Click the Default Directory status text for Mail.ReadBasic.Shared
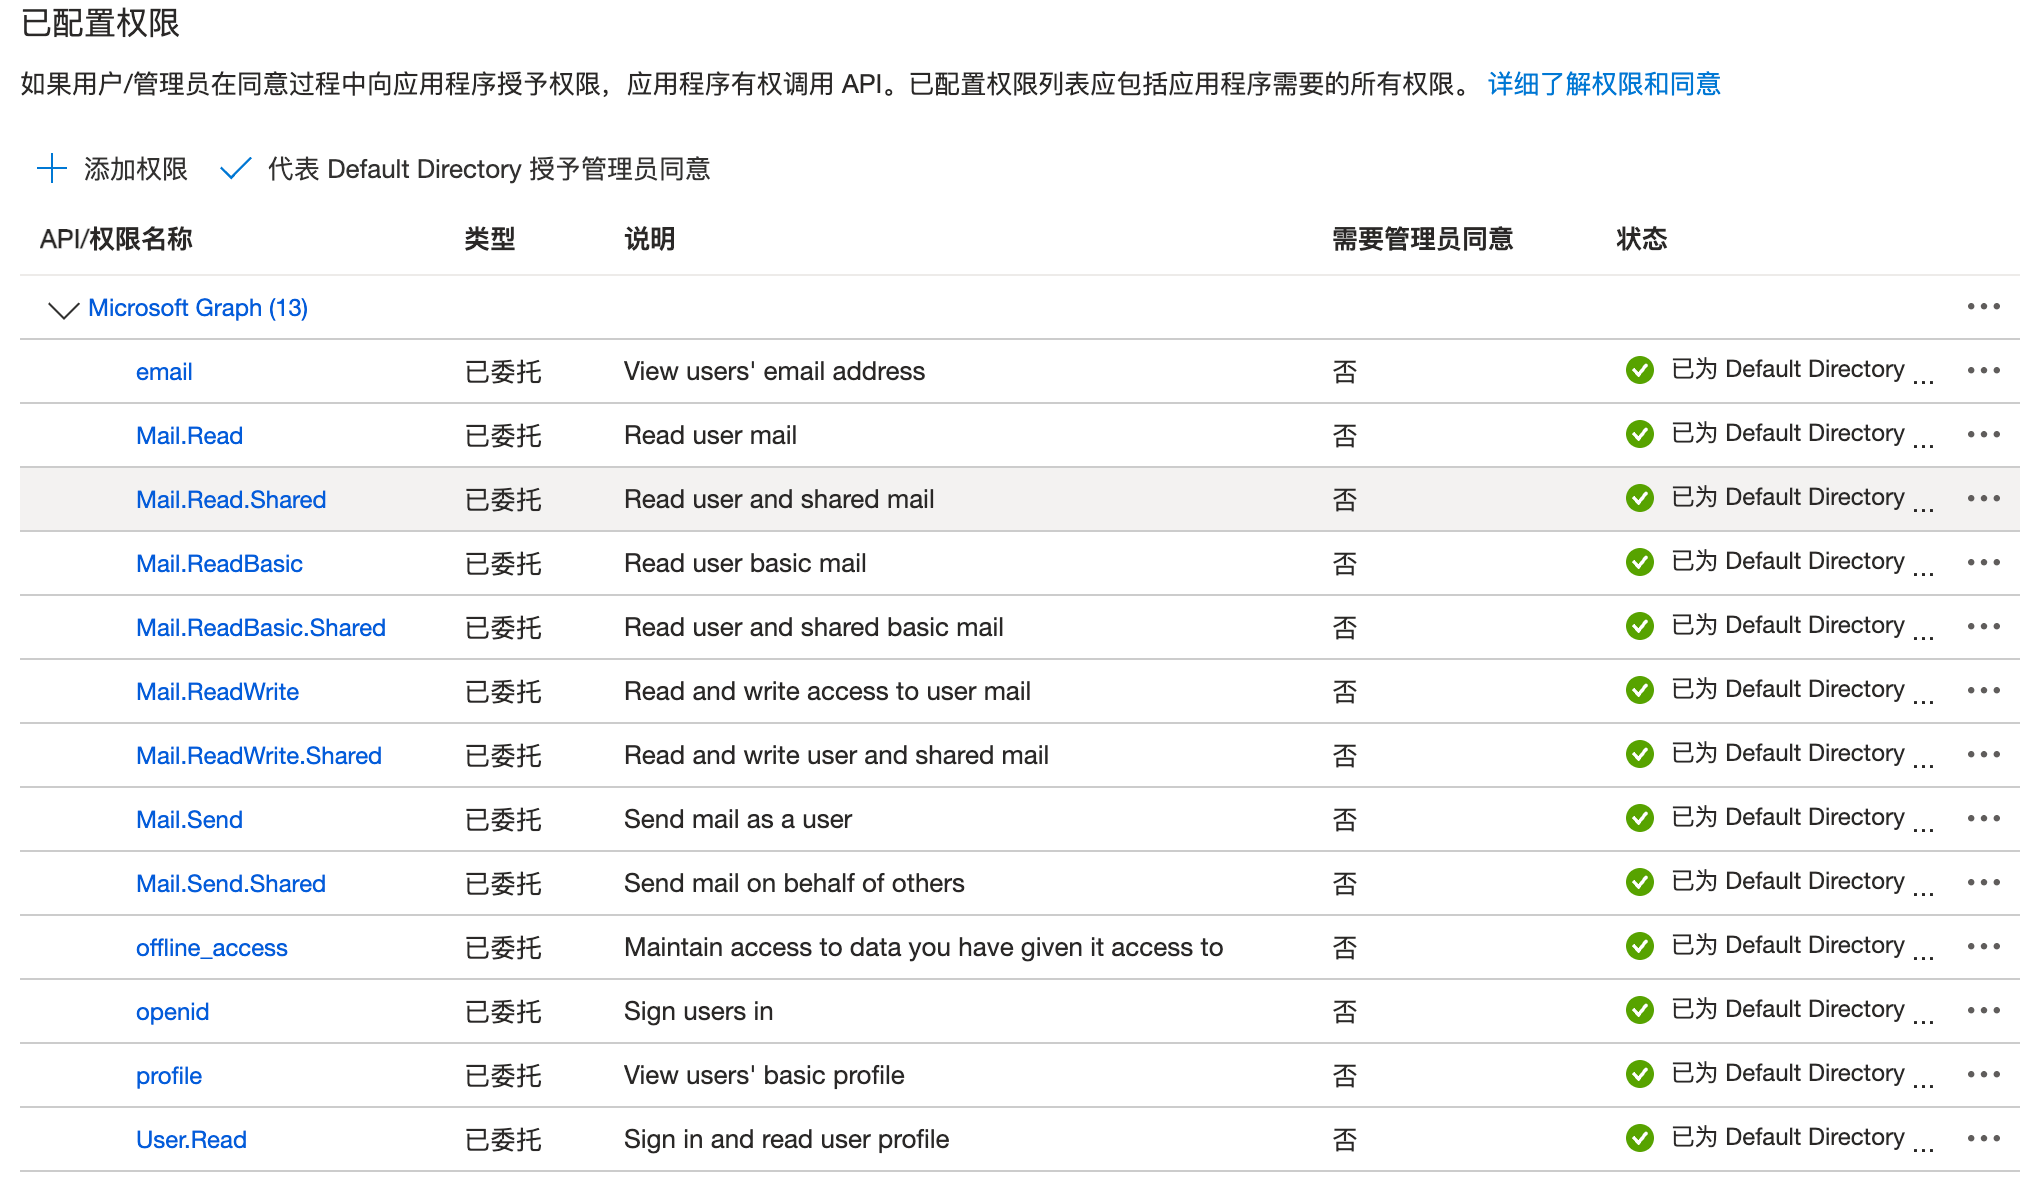2028x1200 pixels. [x=1803, y=626]
